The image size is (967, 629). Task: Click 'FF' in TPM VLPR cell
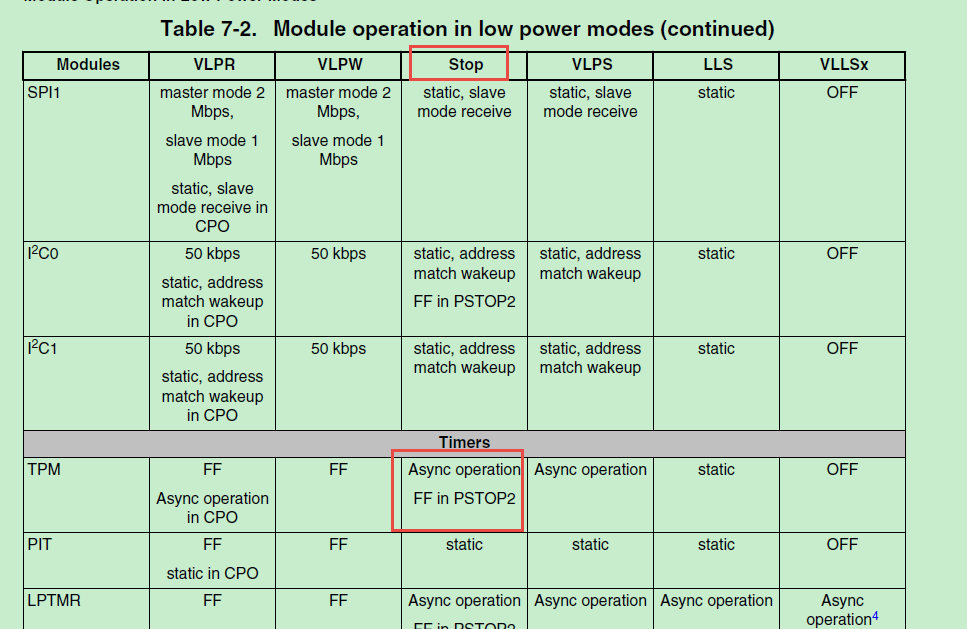(212, 469)
